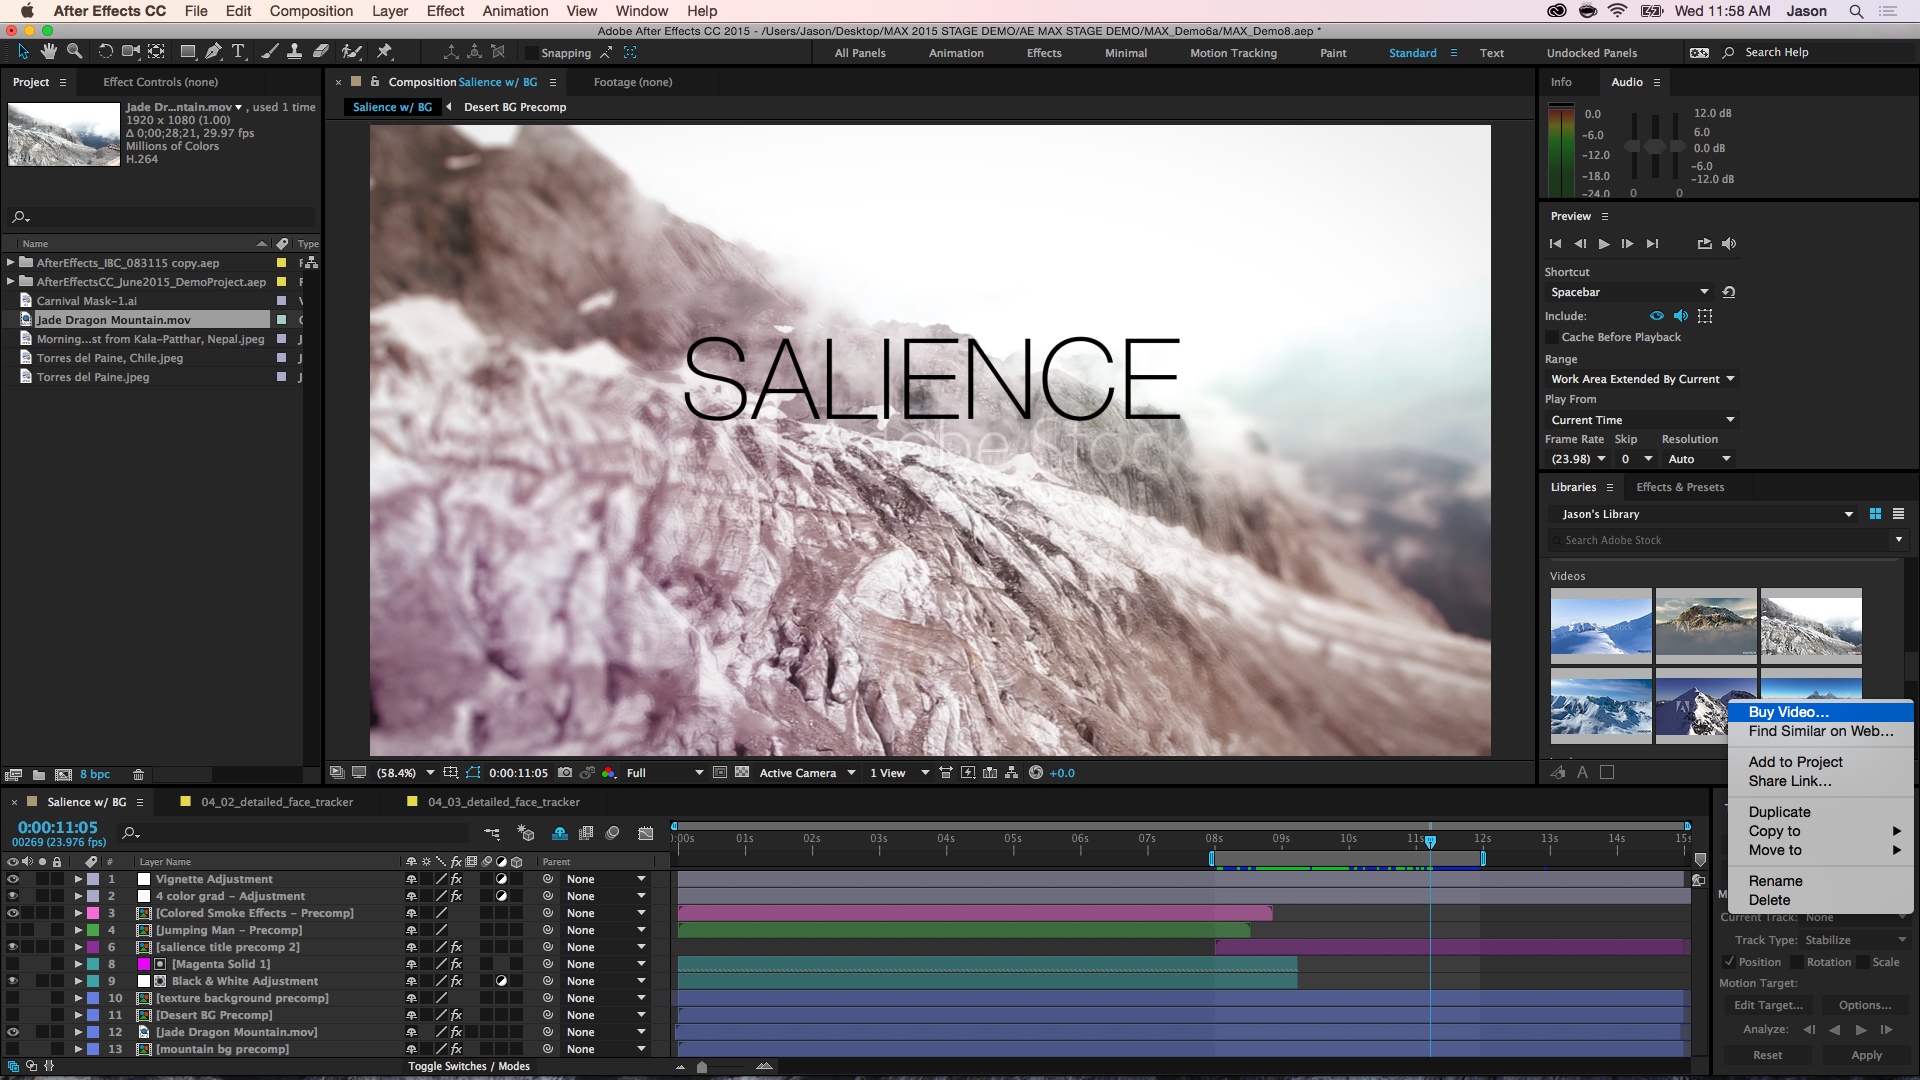Toggle visibility of Colored Smoke Effects Precomp layer
The image size is (1920, 1080).
(12, 913)
